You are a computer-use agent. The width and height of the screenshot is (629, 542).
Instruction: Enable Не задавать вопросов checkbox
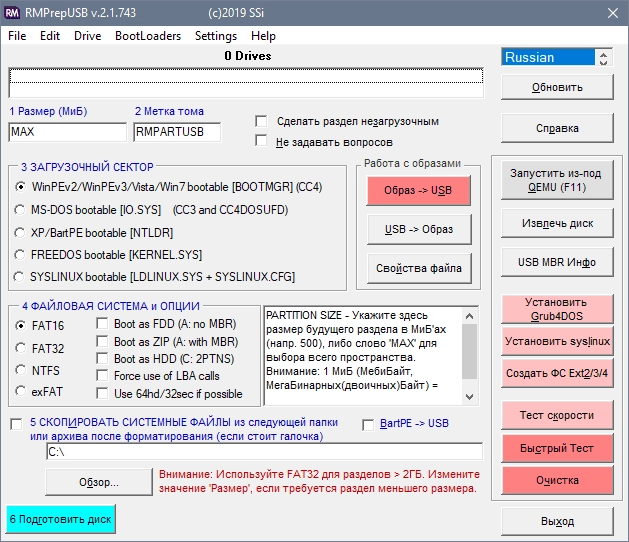(261, 141)
